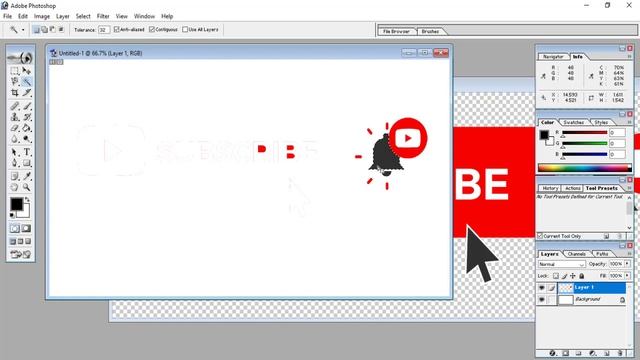Open the Image menu
This screenshot has width=640, height=360.
(x=42, y=16)
